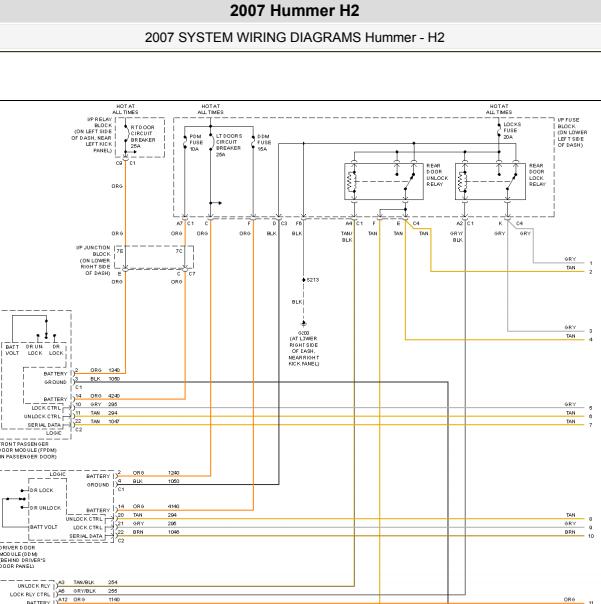Click continuation number 4 on the TAN wire
The image size is (601, 604).
[x=591, y=339]
